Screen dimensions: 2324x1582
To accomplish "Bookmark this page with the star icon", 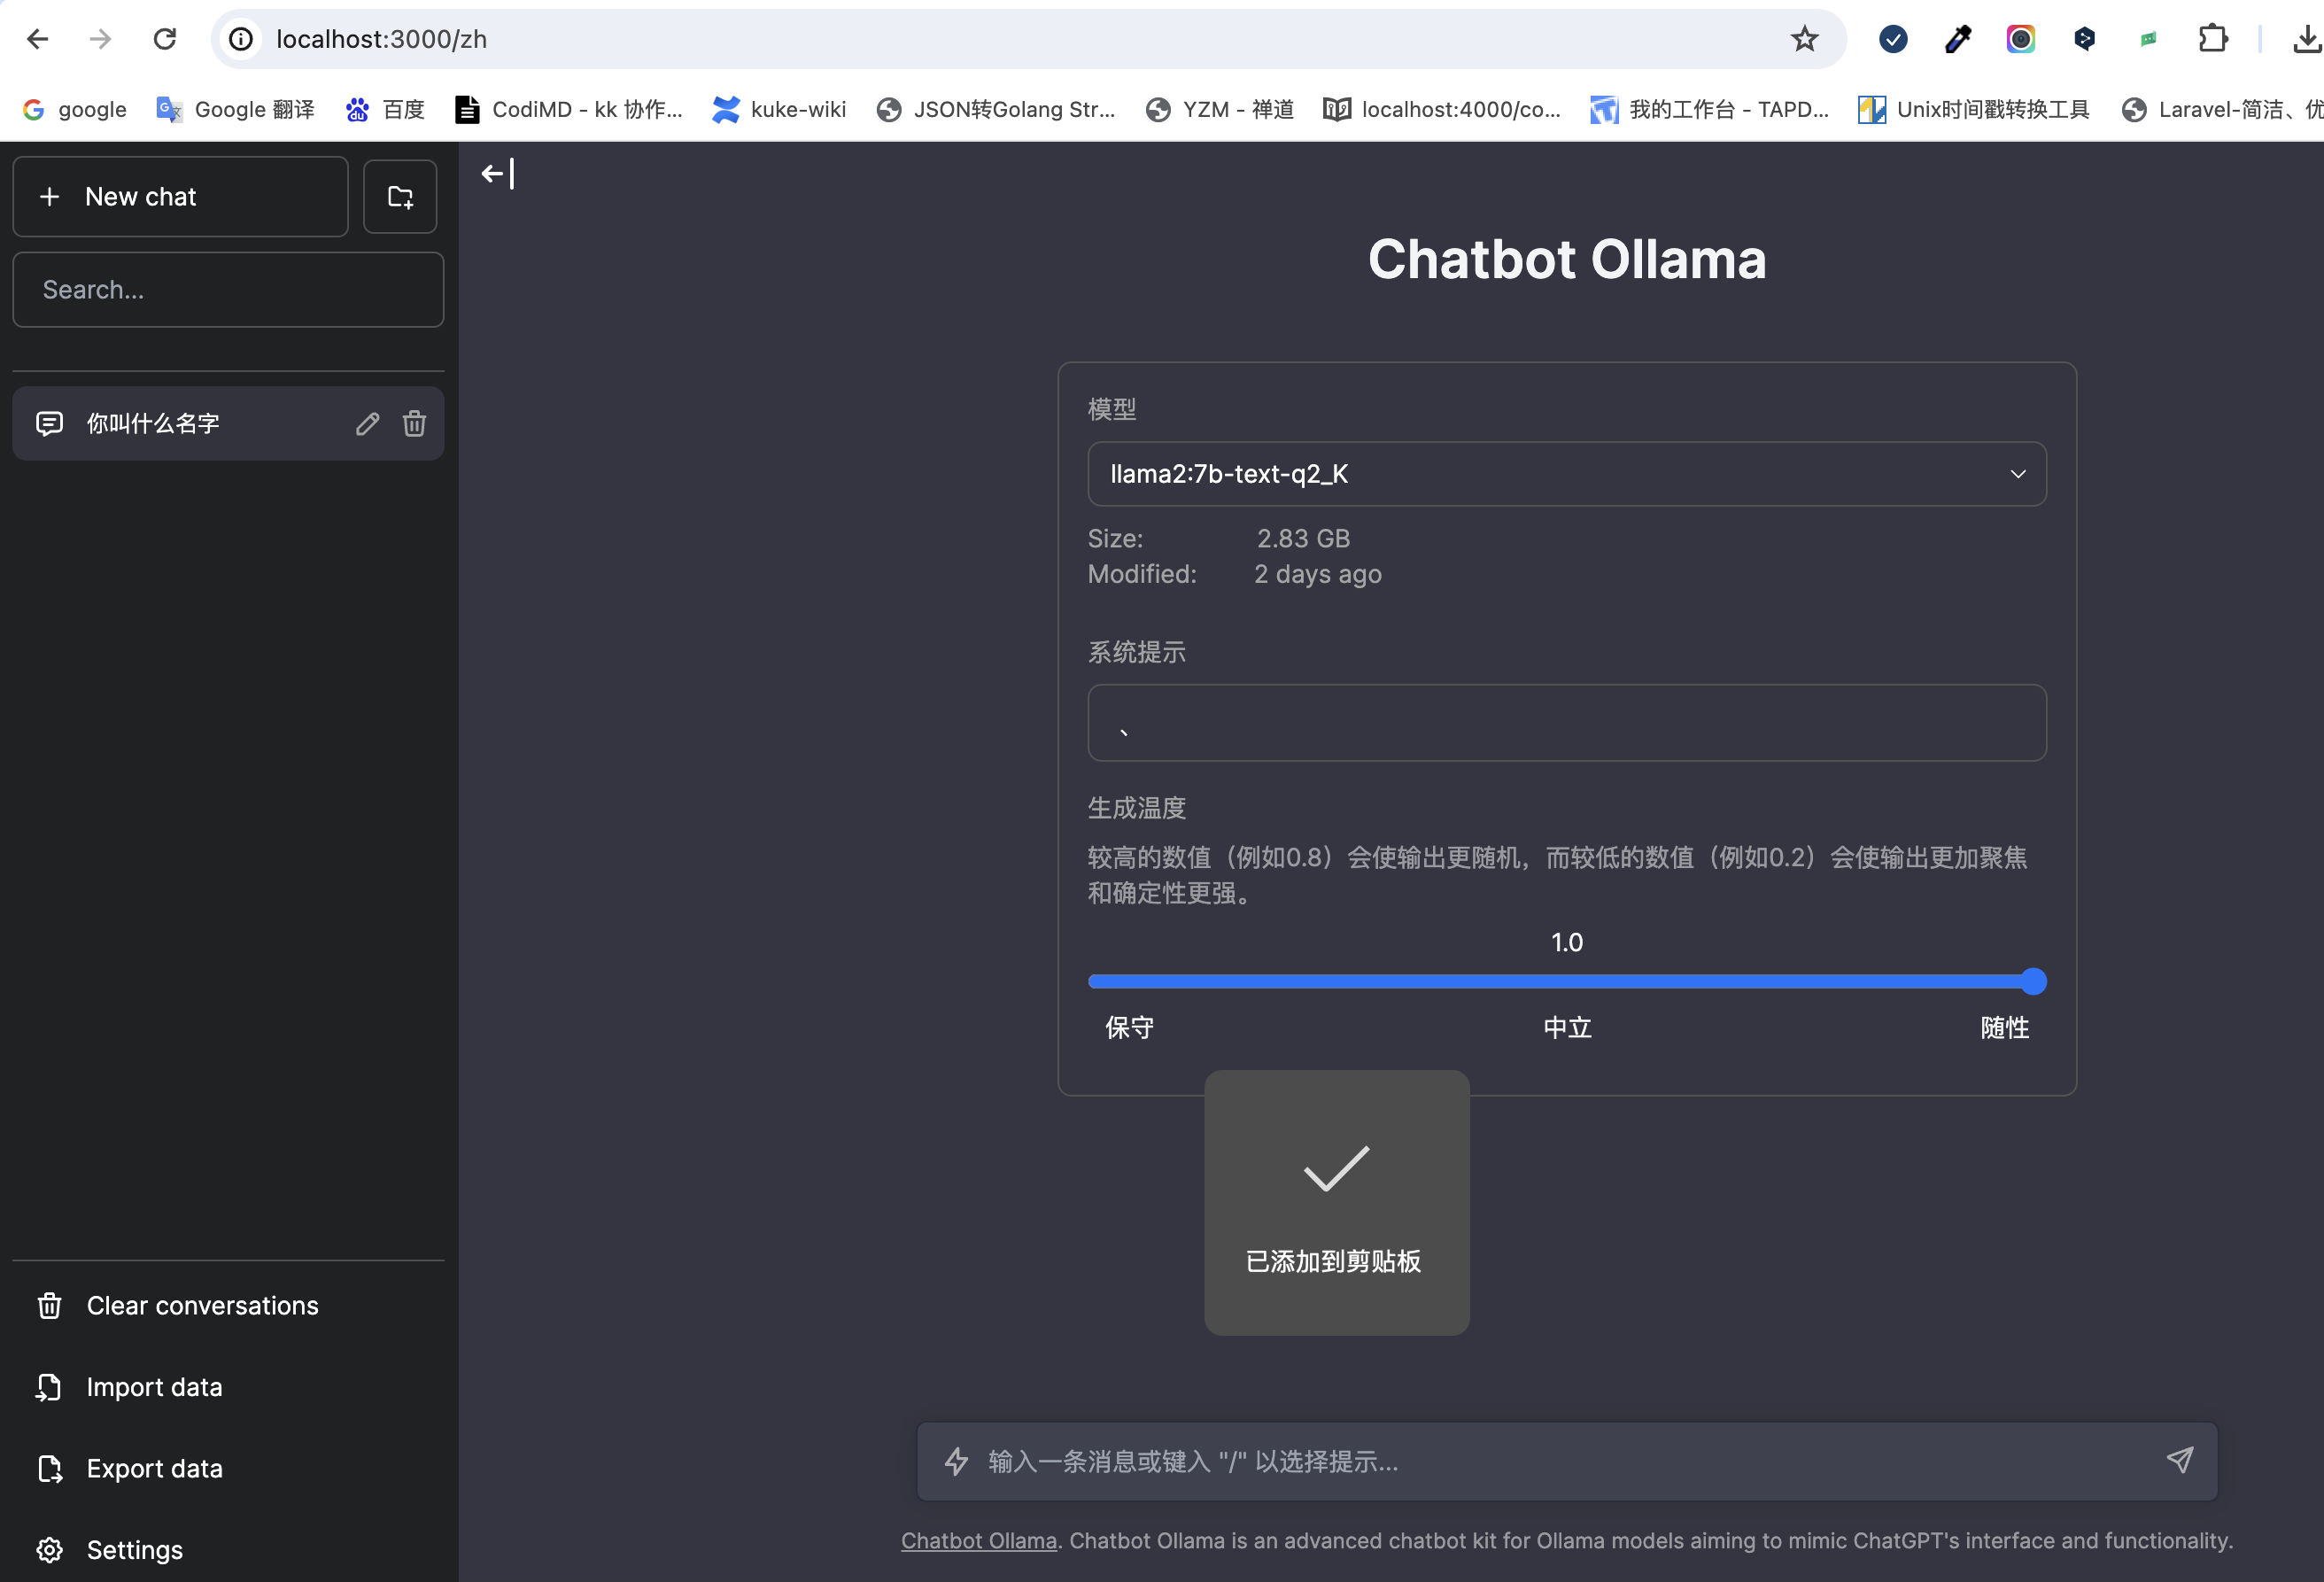I will [x=1803, y=39].
